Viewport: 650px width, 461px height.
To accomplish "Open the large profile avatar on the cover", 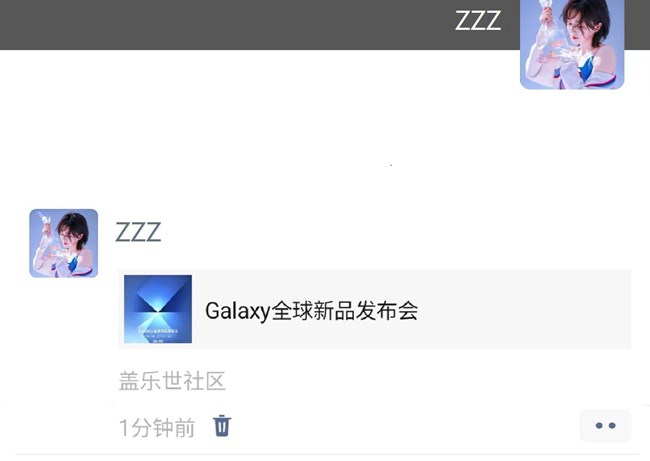I will point(572,44).
